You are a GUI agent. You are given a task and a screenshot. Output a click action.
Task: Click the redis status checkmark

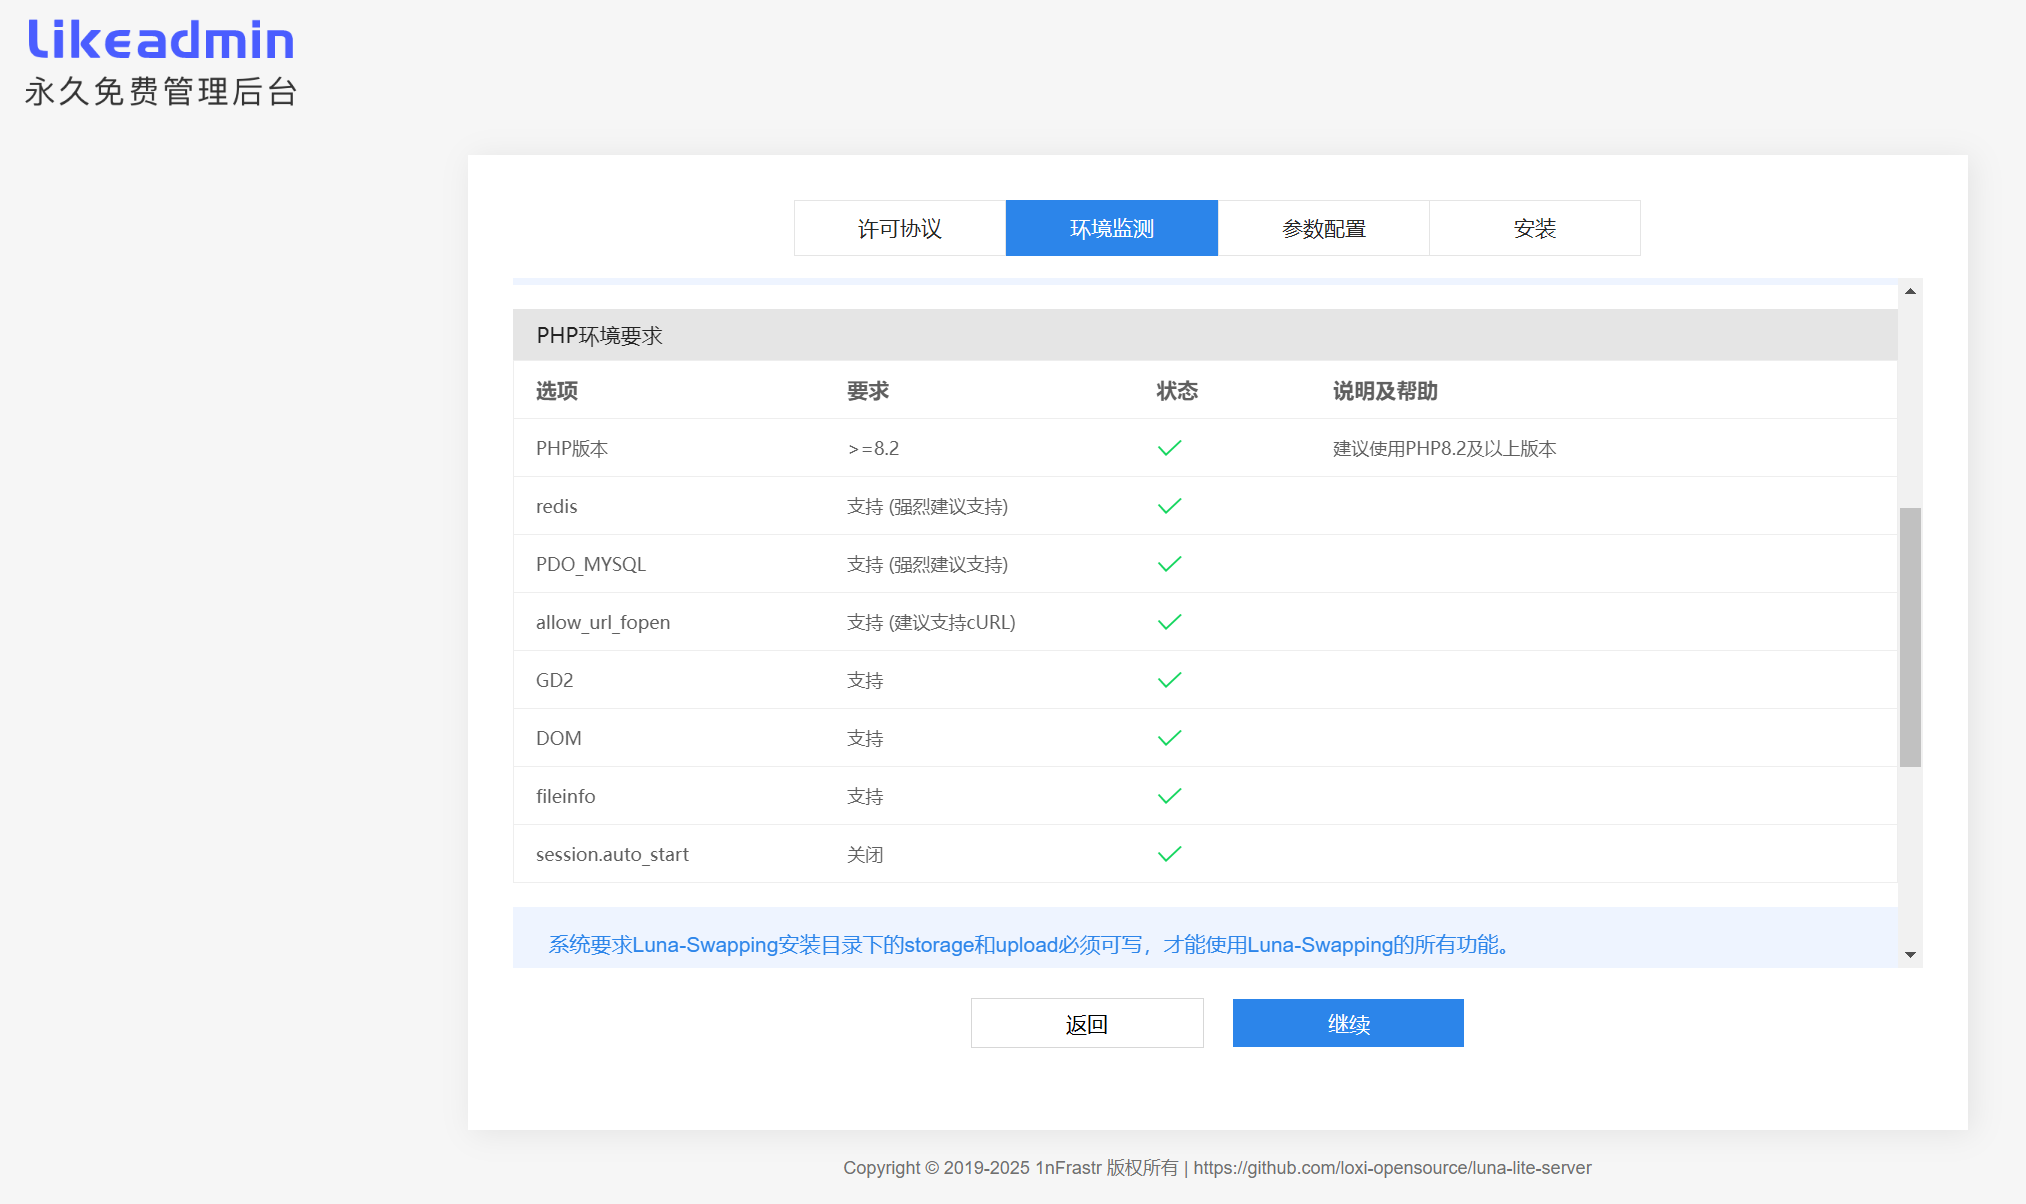click(1169, 506)
